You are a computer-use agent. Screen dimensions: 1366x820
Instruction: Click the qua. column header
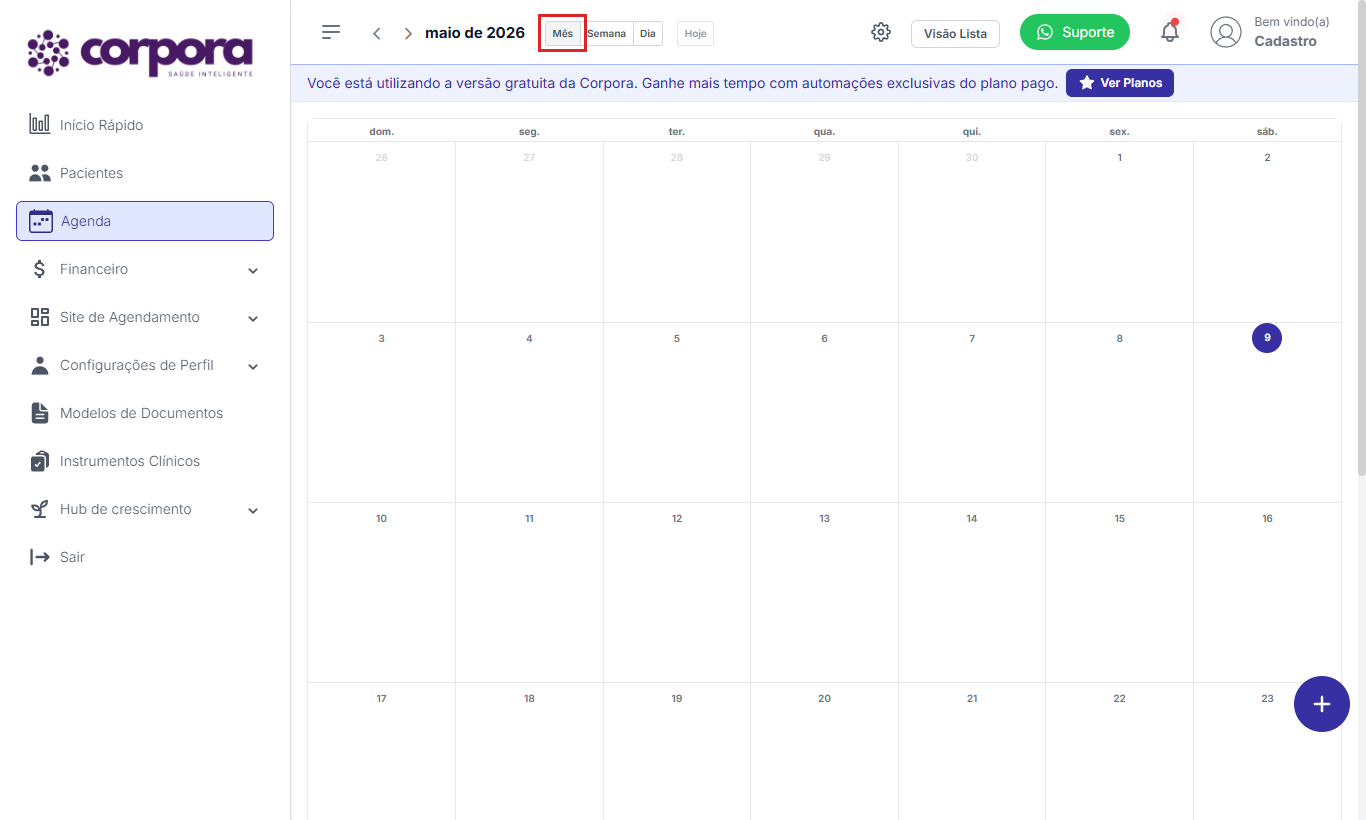(x=824, y=131)
